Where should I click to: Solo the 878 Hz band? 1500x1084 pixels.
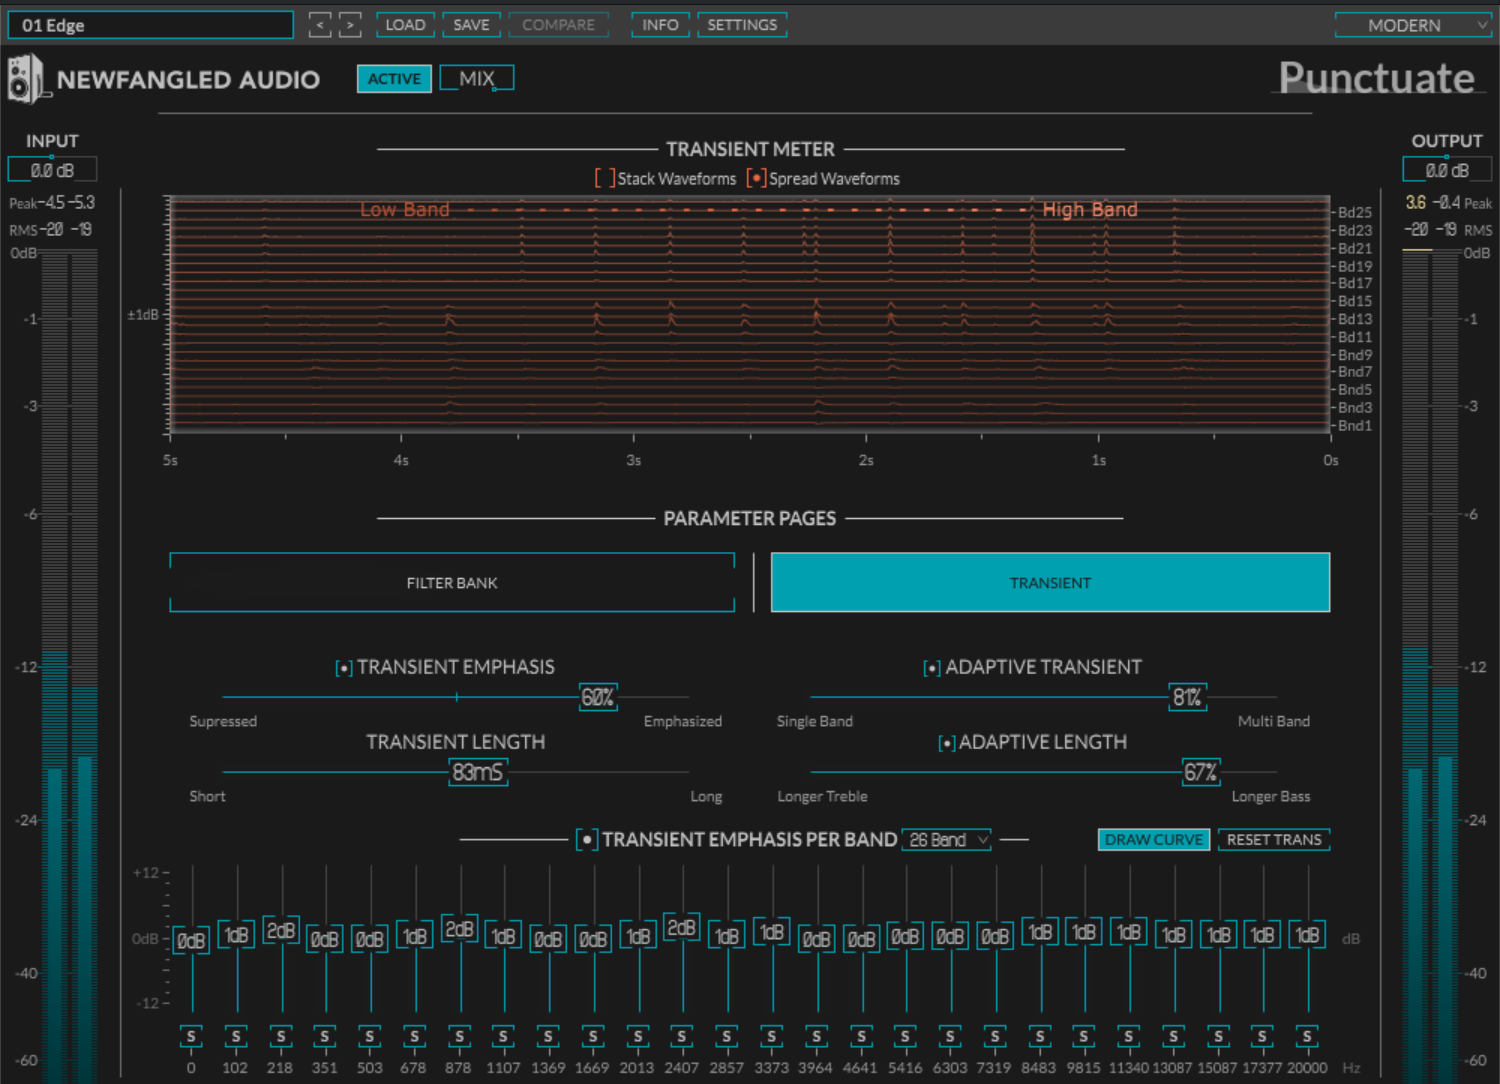(x=459, y=1037)
